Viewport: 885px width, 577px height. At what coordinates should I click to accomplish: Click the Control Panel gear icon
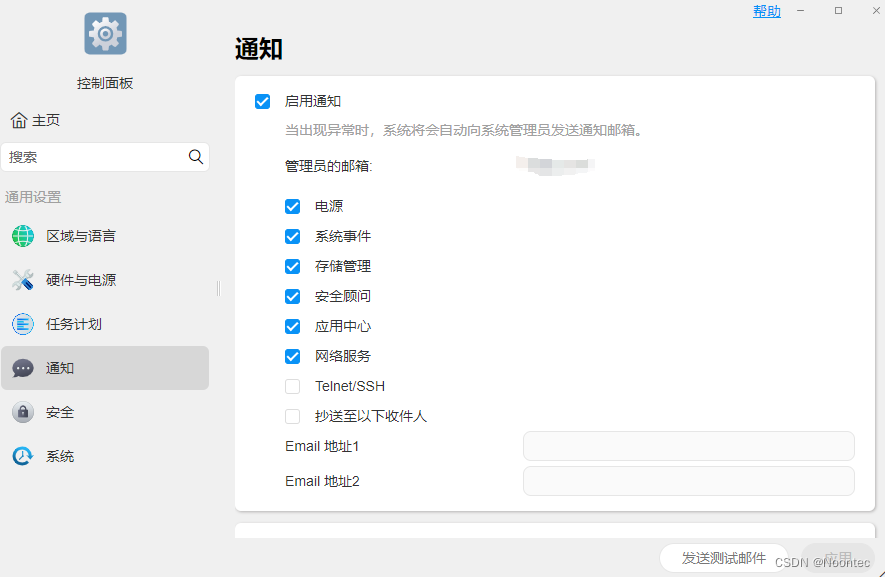105,34
